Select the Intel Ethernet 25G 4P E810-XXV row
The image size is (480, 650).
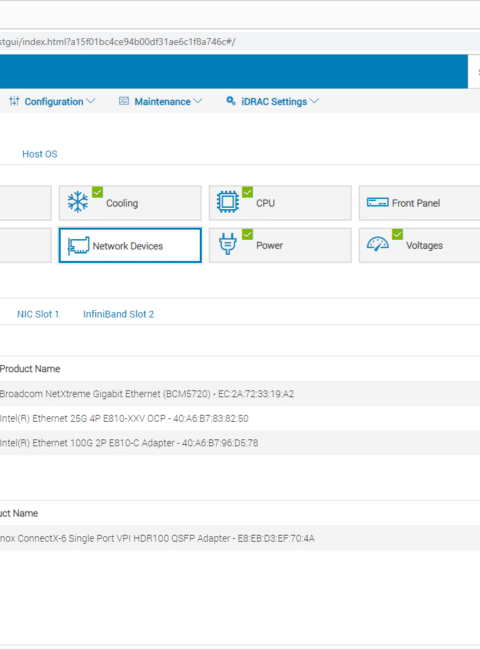click(240, 418)
